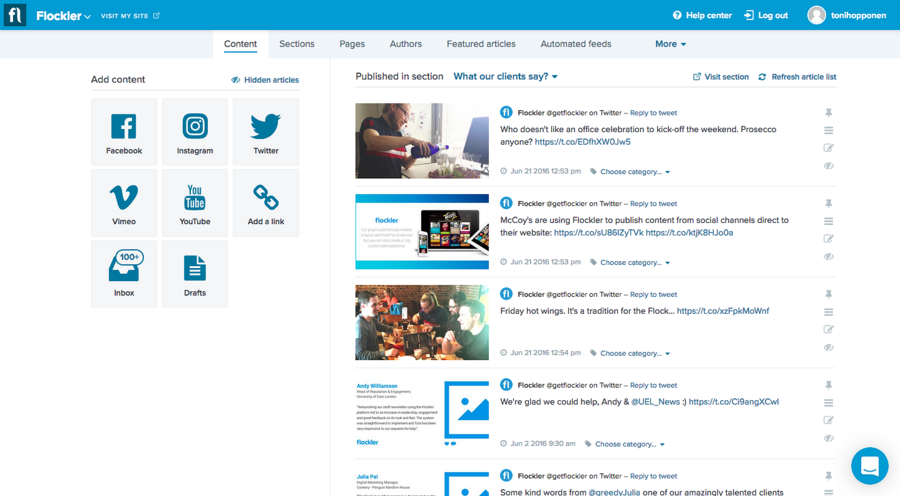Viewport: 900px width, 496px height.
Task: Click the Flockler logo icon
Action: click(15, 15)
